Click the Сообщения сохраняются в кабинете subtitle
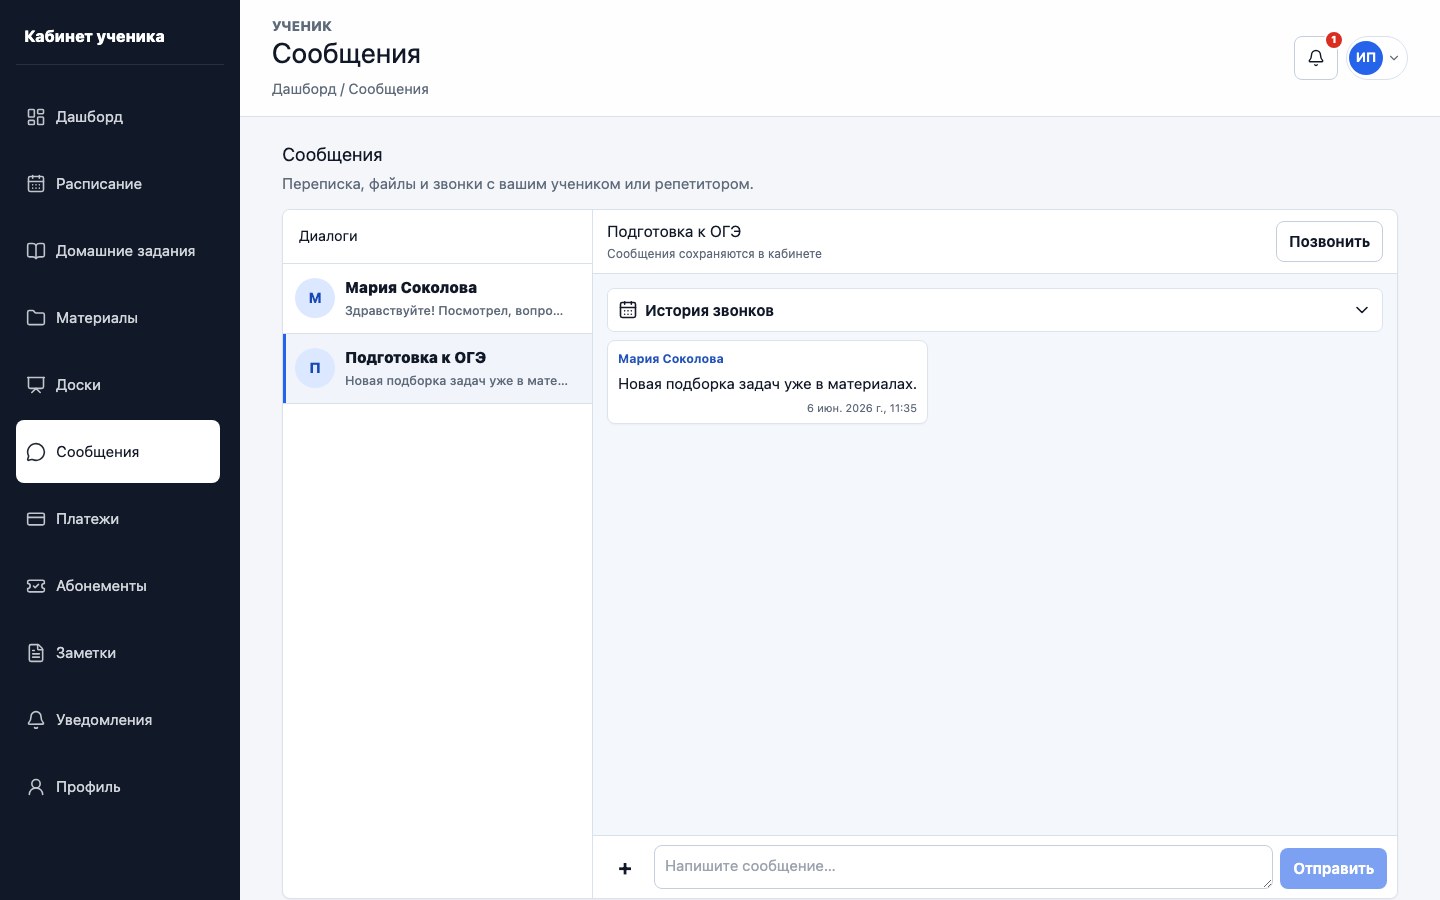 pos(714,254)
